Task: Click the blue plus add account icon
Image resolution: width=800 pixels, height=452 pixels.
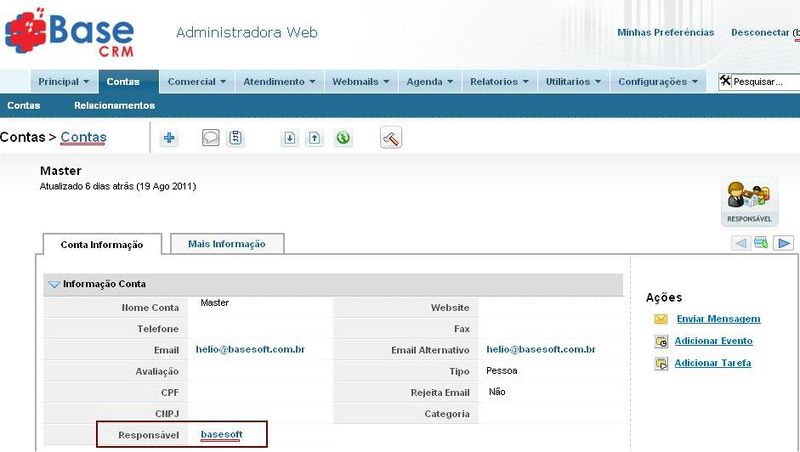Action: point(169,138)
